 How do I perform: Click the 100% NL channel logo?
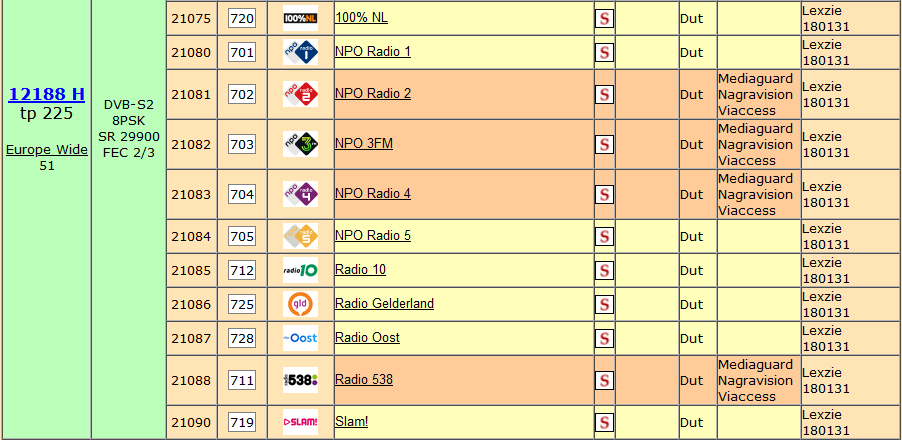pyautogui.click(x=300, y=18)
